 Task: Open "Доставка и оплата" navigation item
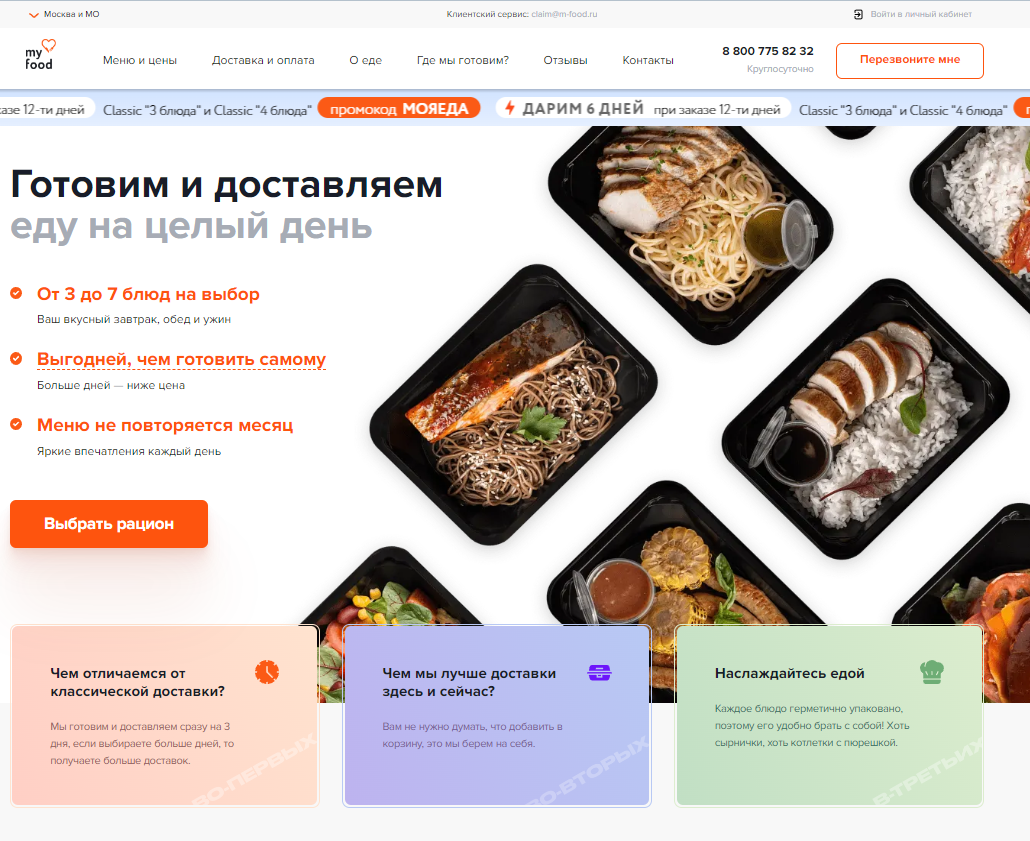tap(263, 60)
